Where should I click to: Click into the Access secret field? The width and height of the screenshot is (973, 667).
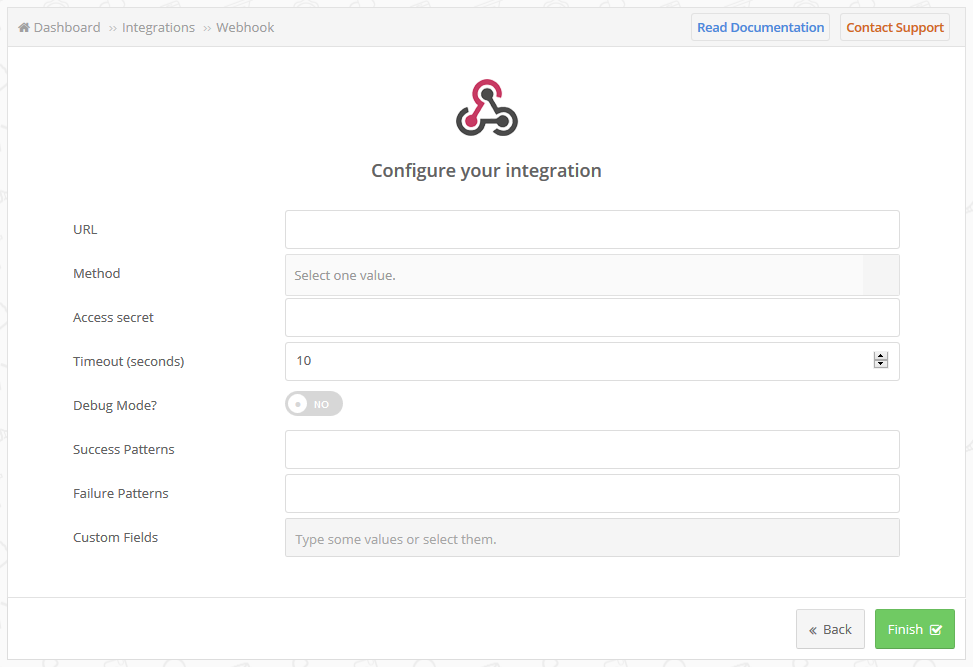tap(592, 318)
